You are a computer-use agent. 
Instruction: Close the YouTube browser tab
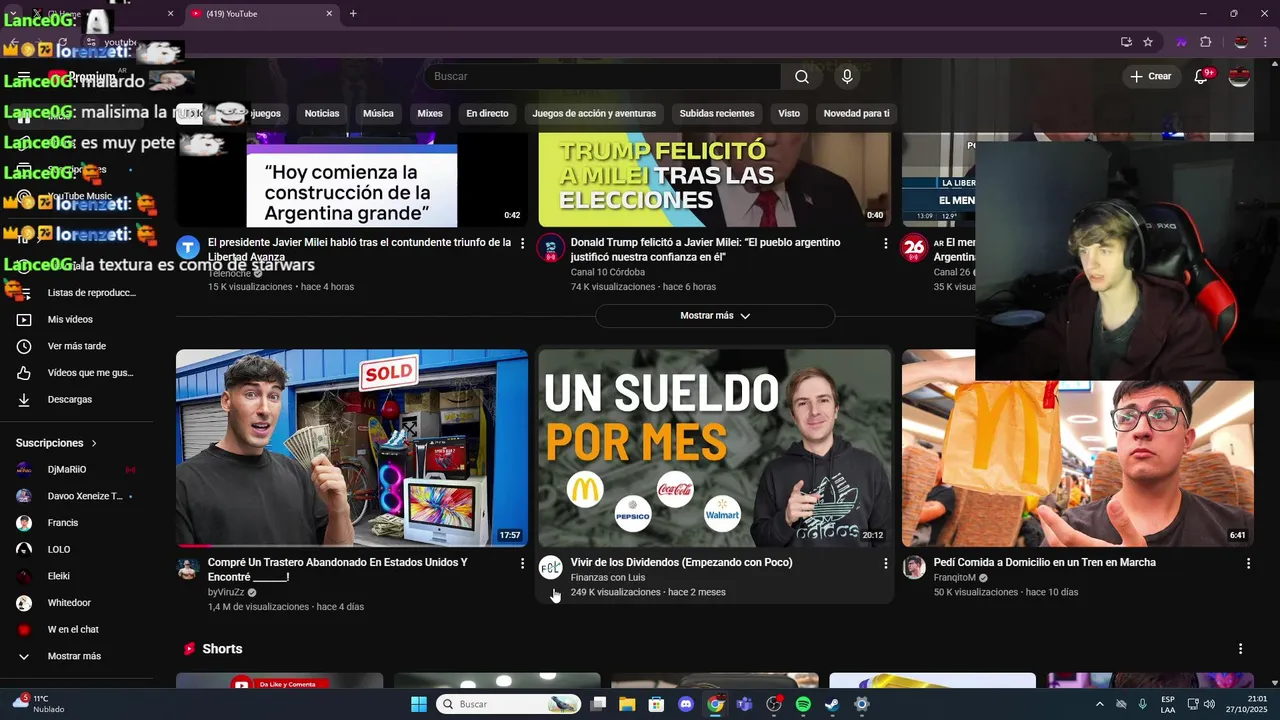tap(329, 14)
